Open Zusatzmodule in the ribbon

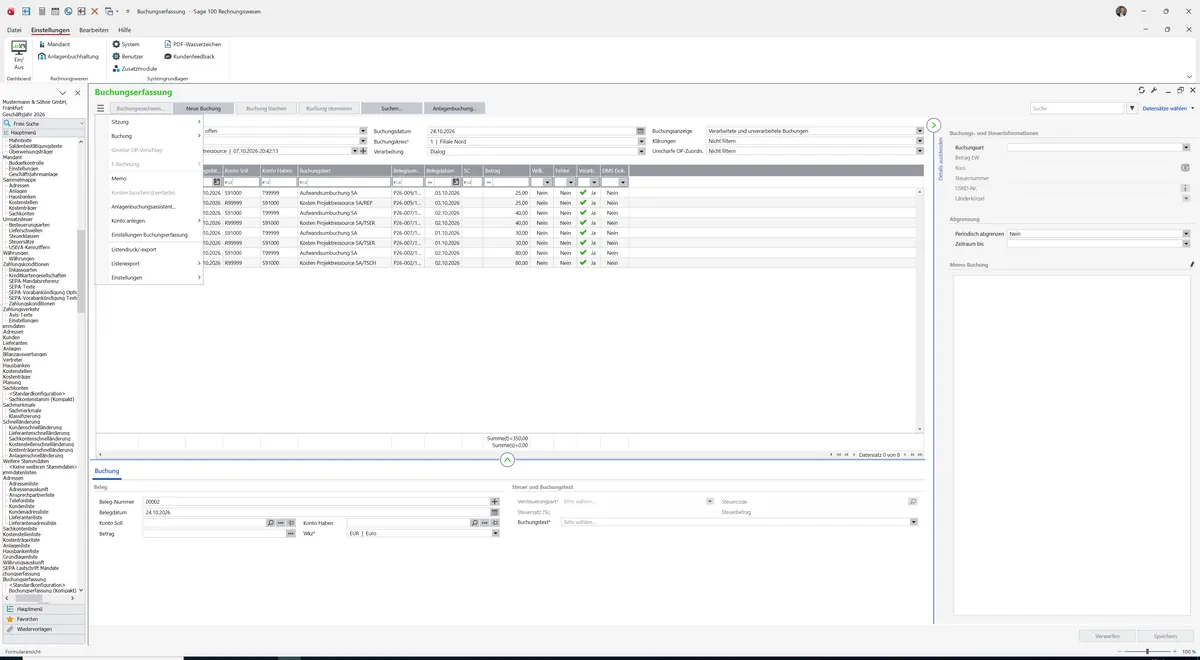[133, 69]
